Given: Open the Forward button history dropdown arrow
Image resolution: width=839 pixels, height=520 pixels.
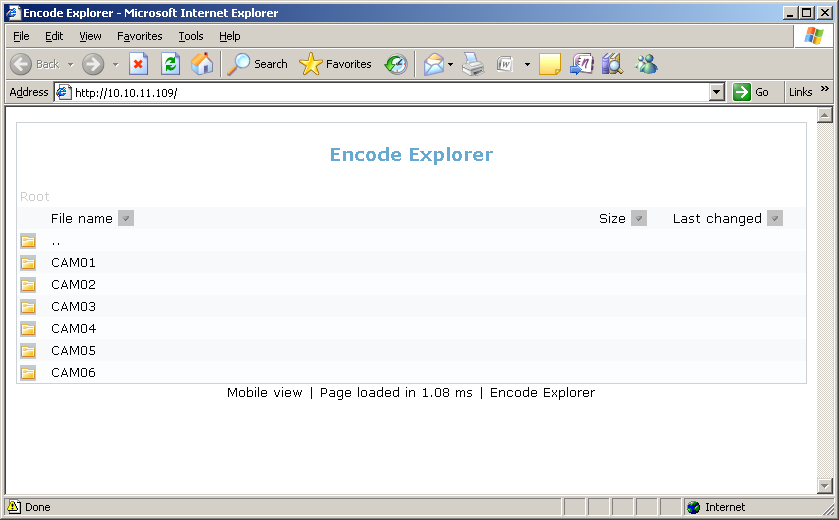Looking at the screenshot, I should (115, 64).
